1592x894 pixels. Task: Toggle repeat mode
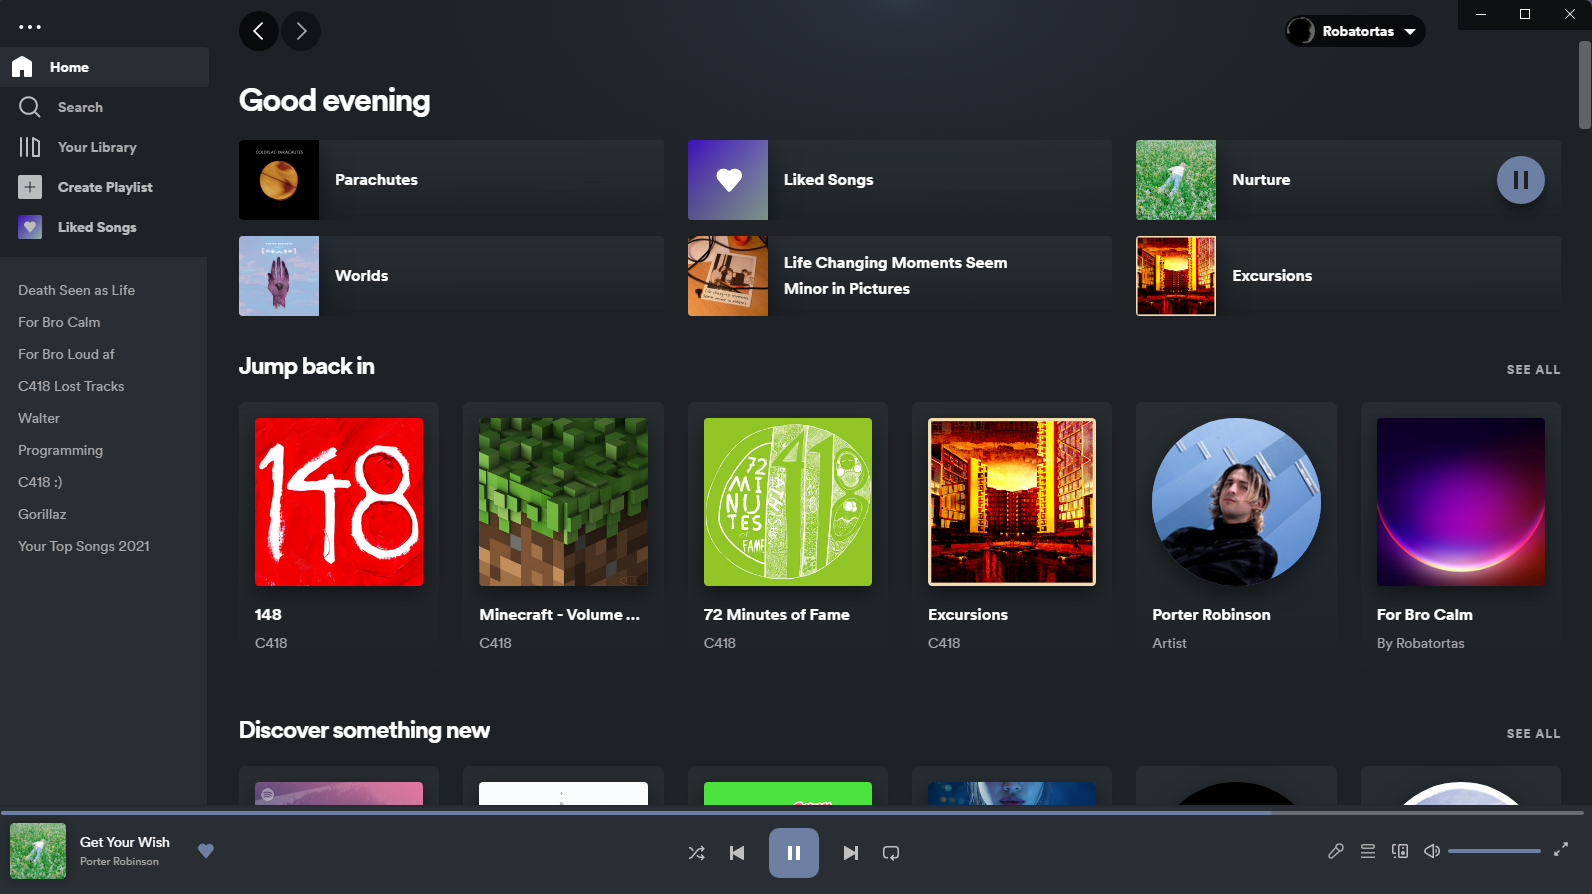coord(891,853)
